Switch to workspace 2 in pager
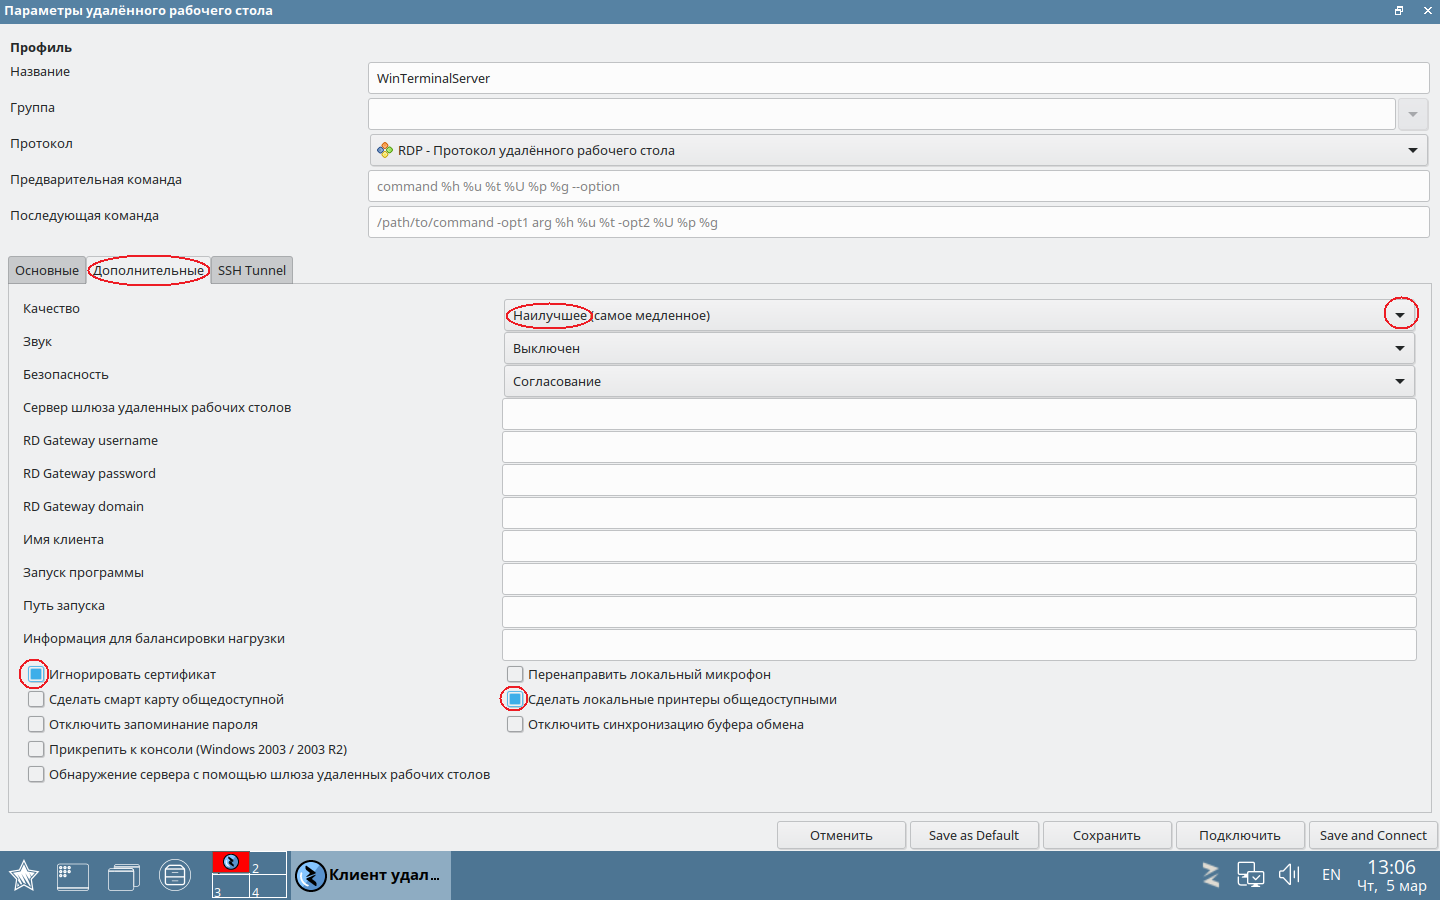The width and height of the screenshot is (1440, 900). 268,863
